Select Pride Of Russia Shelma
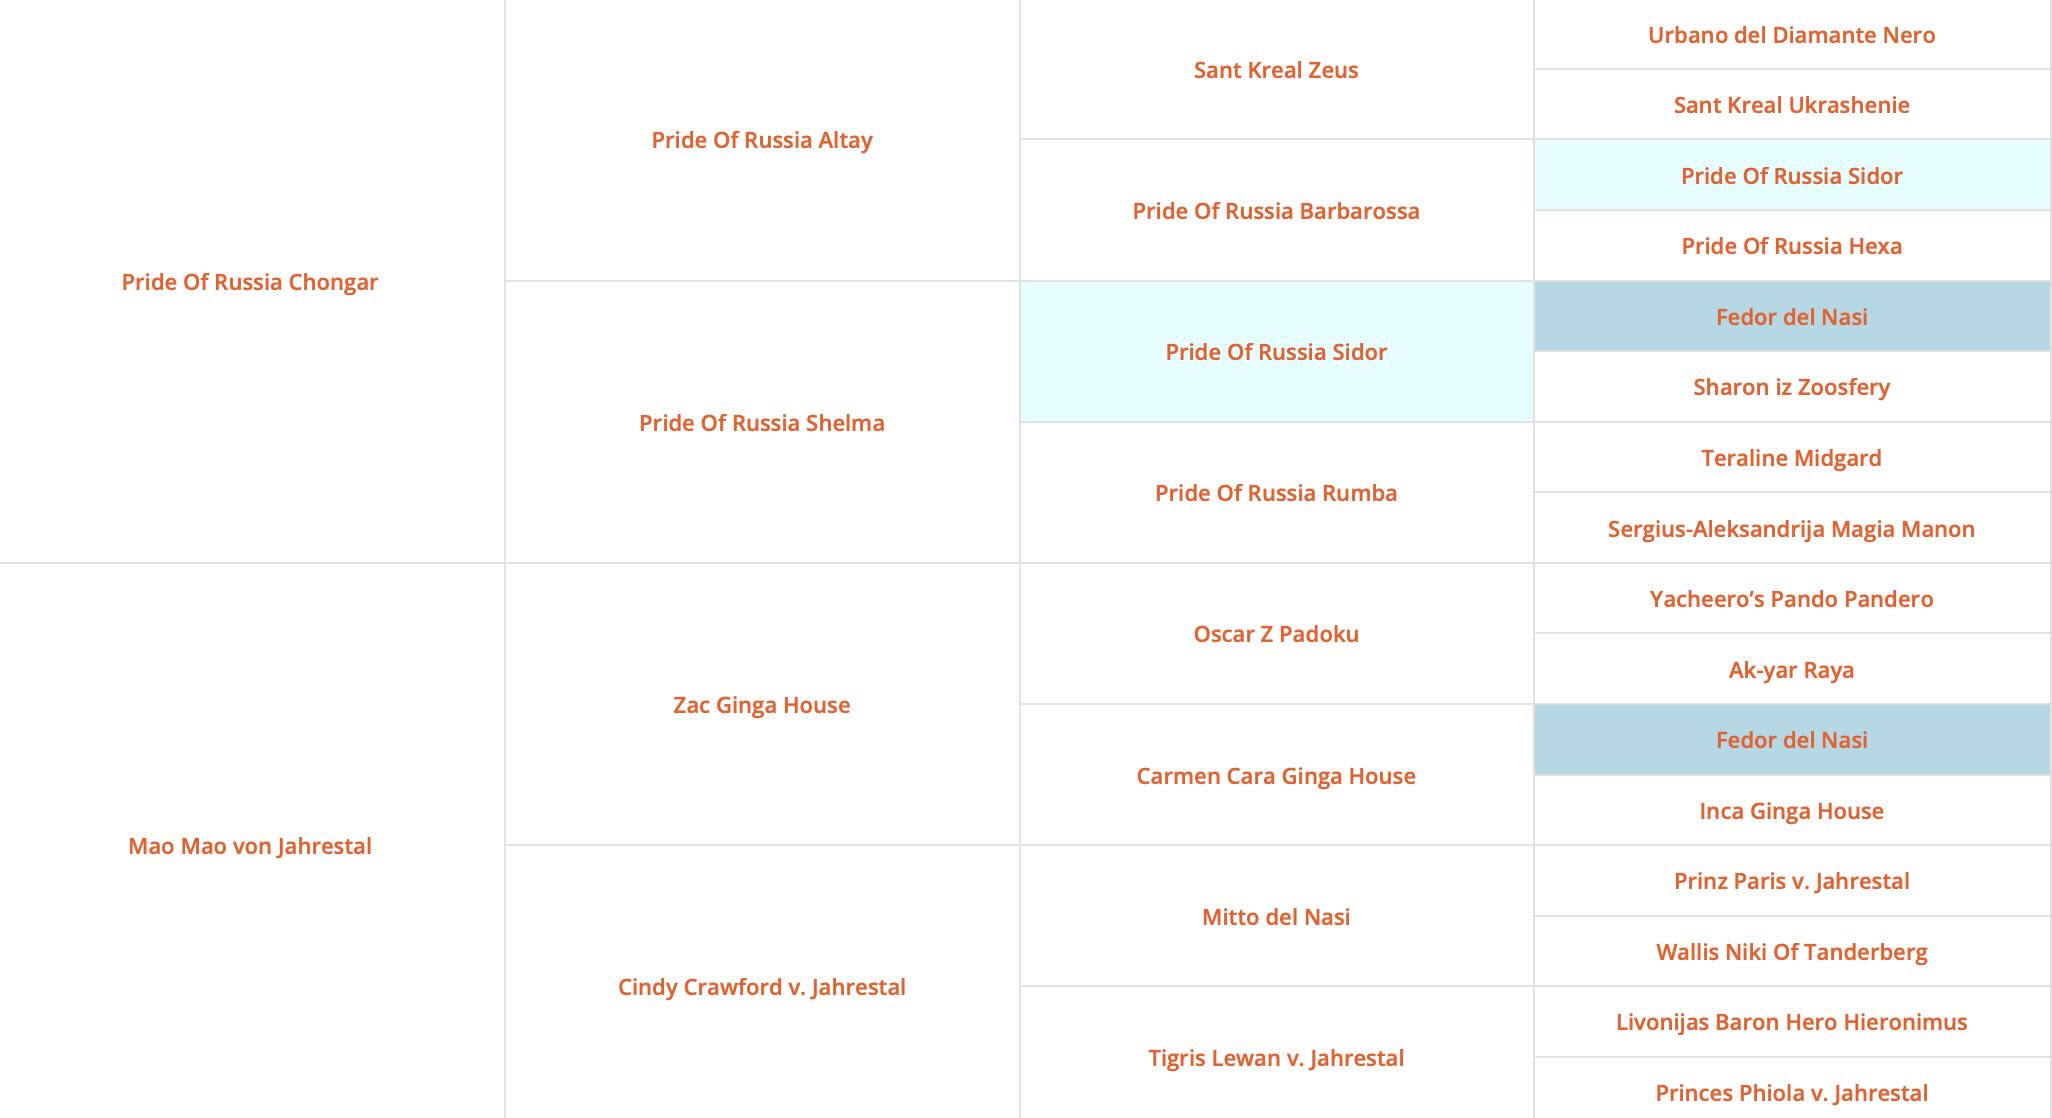Image resolution: width=2052 pixels, height=1118 pixels. (762, 423)
